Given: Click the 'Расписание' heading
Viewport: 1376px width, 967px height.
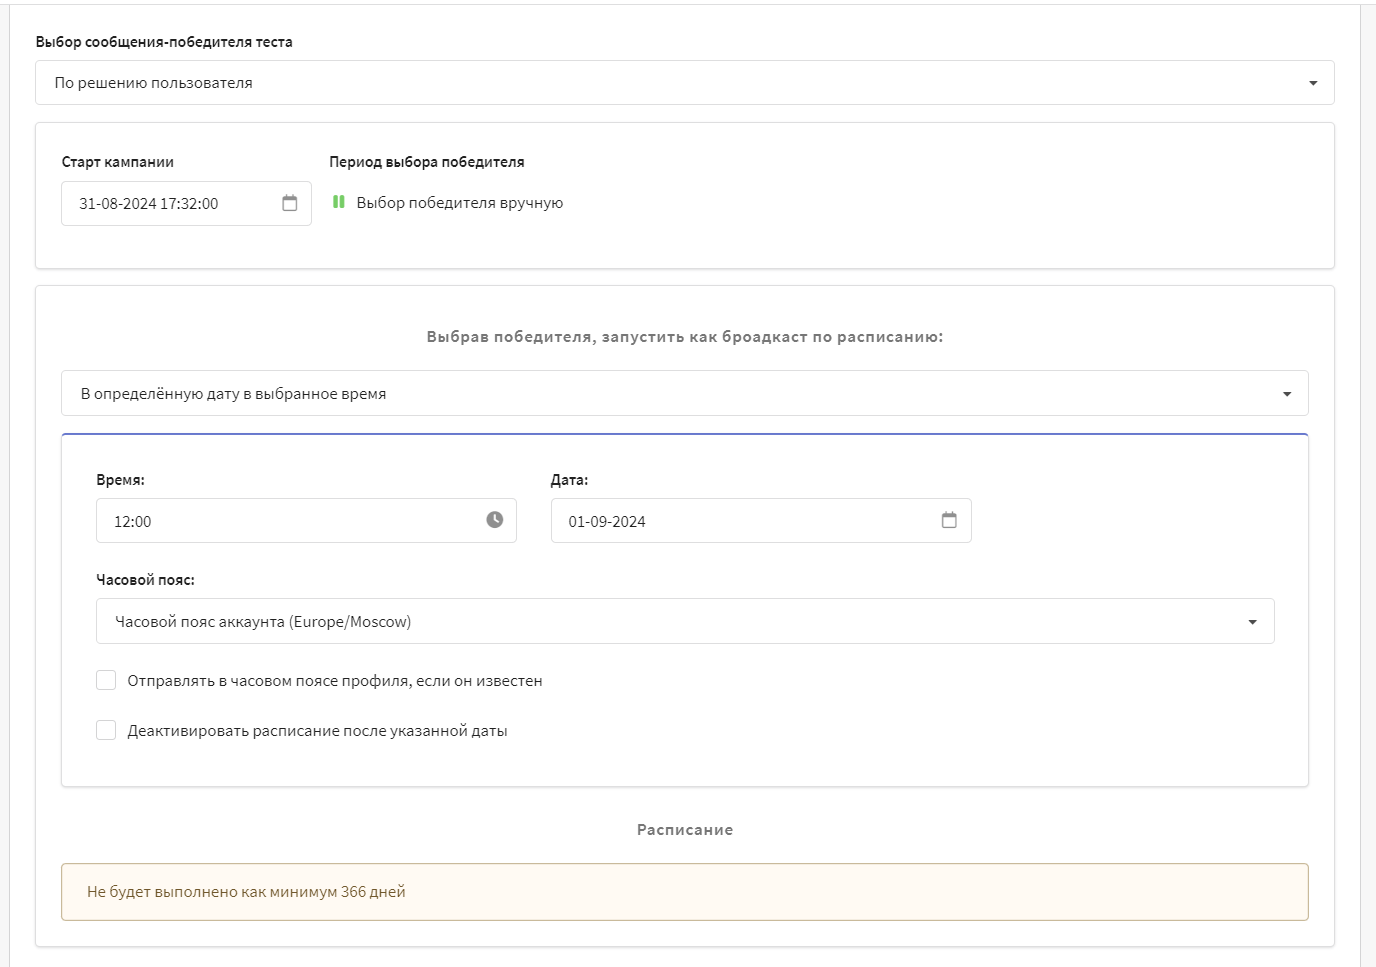Looking at the screenshot, I should pyautogui.click(x=685, y=830).
